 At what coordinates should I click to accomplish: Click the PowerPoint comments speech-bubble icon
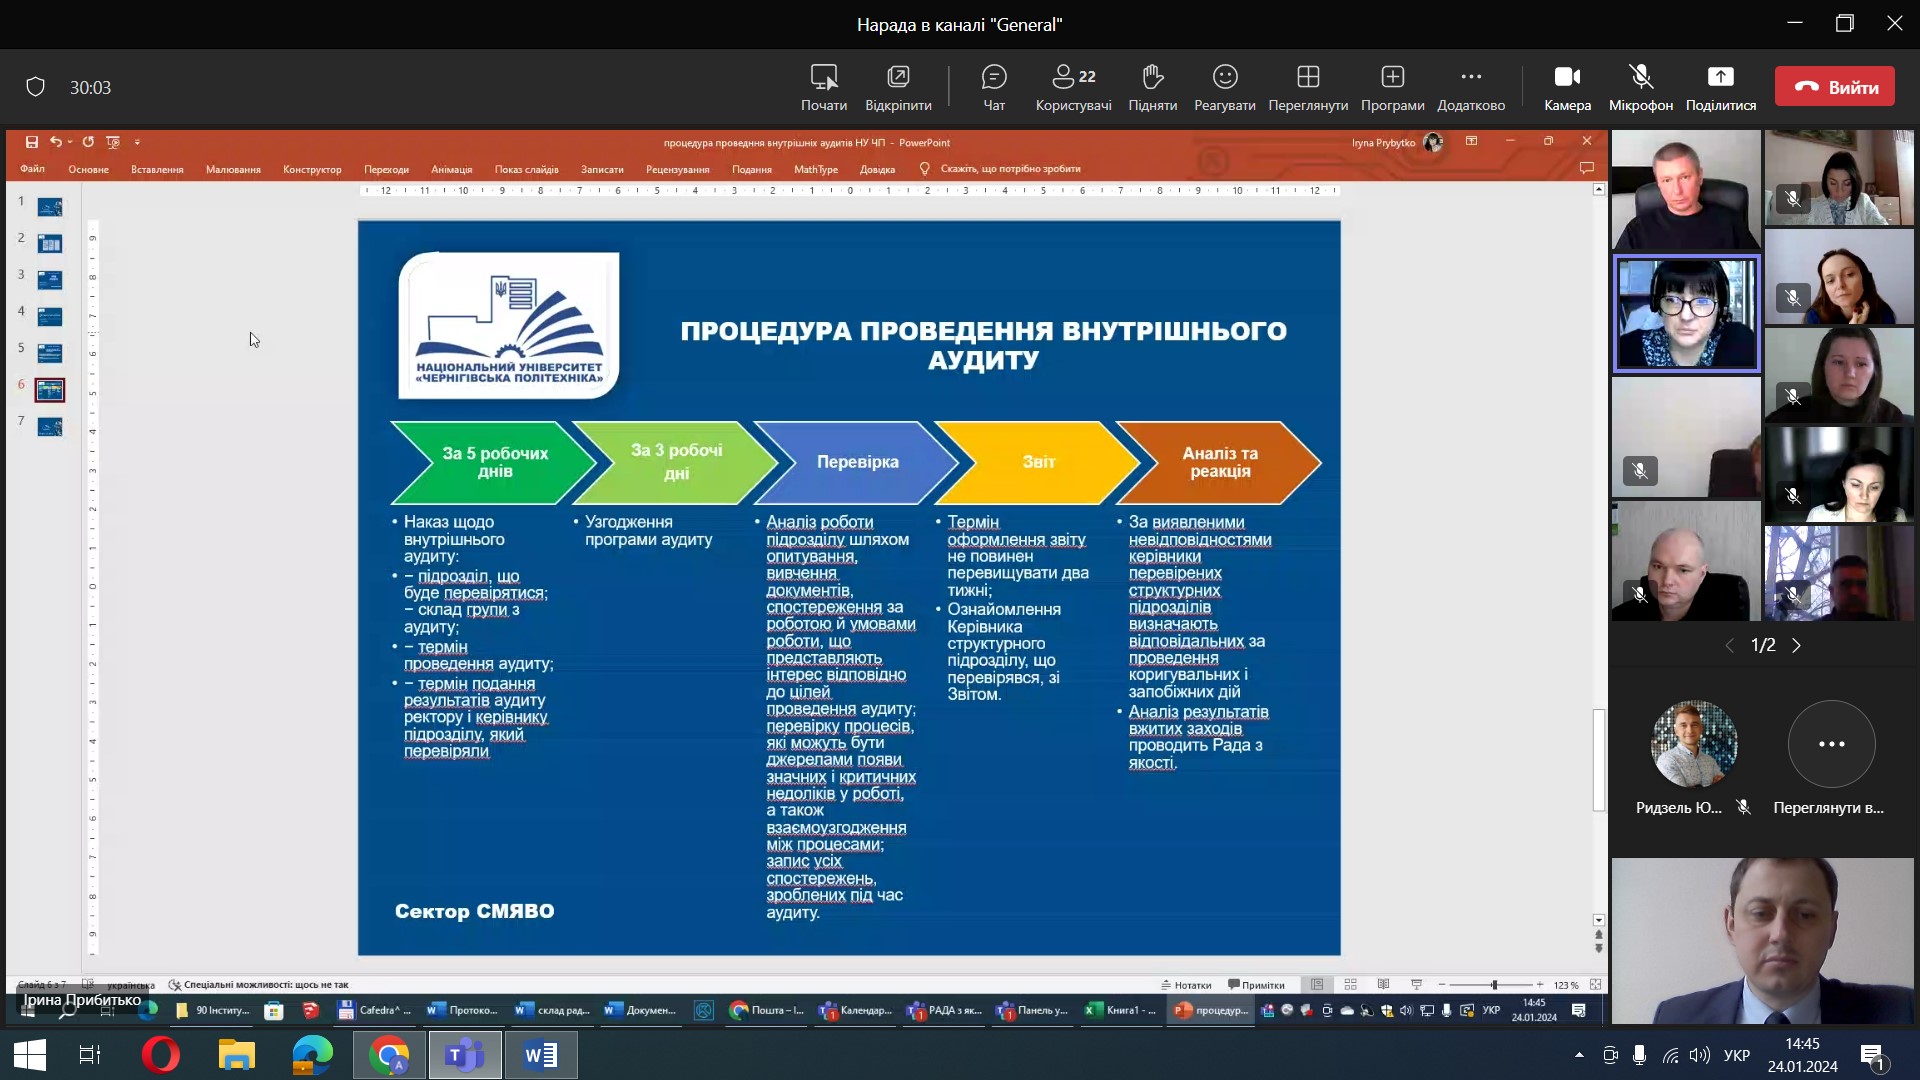[1586, 168]
